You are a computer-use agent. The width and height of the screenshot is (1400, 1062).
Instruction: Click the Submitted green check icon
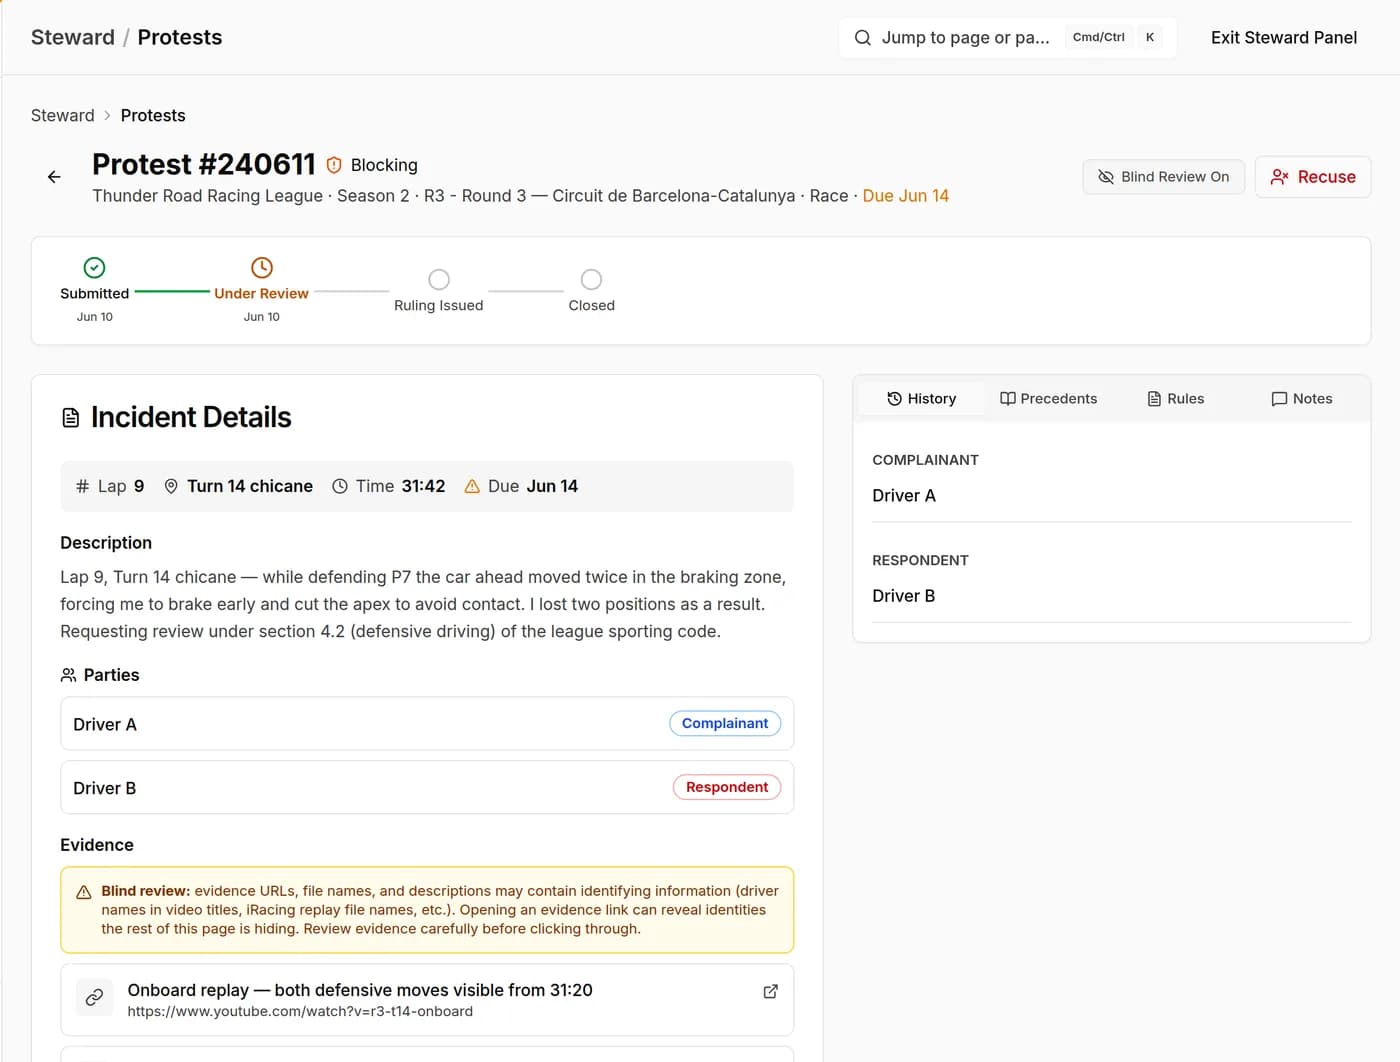[x=94, y=267]
